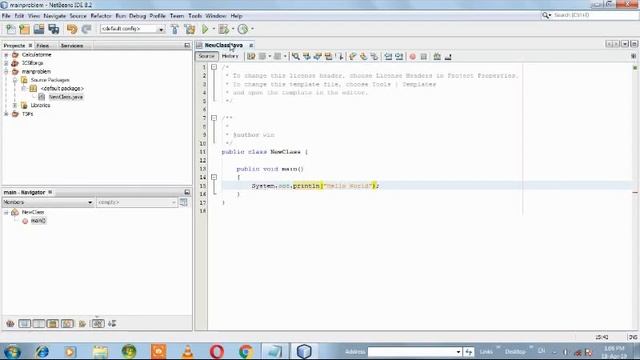The image size is (640, 360).
Task: Click the New File toolbar icon
Action: click(x=11, y=29)
